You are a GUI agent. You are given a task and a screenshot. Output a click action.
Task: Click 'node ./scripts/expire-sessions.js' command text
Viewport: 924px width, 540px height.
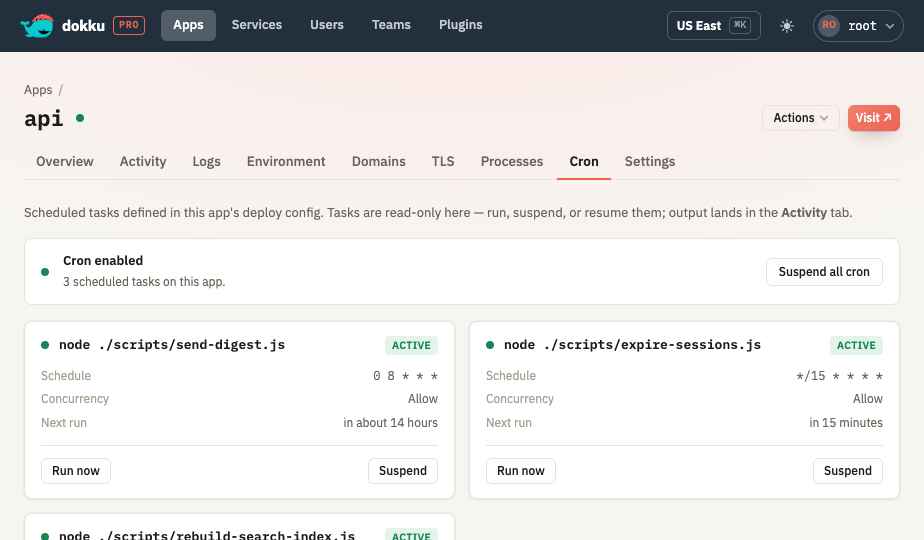[632, 345]
